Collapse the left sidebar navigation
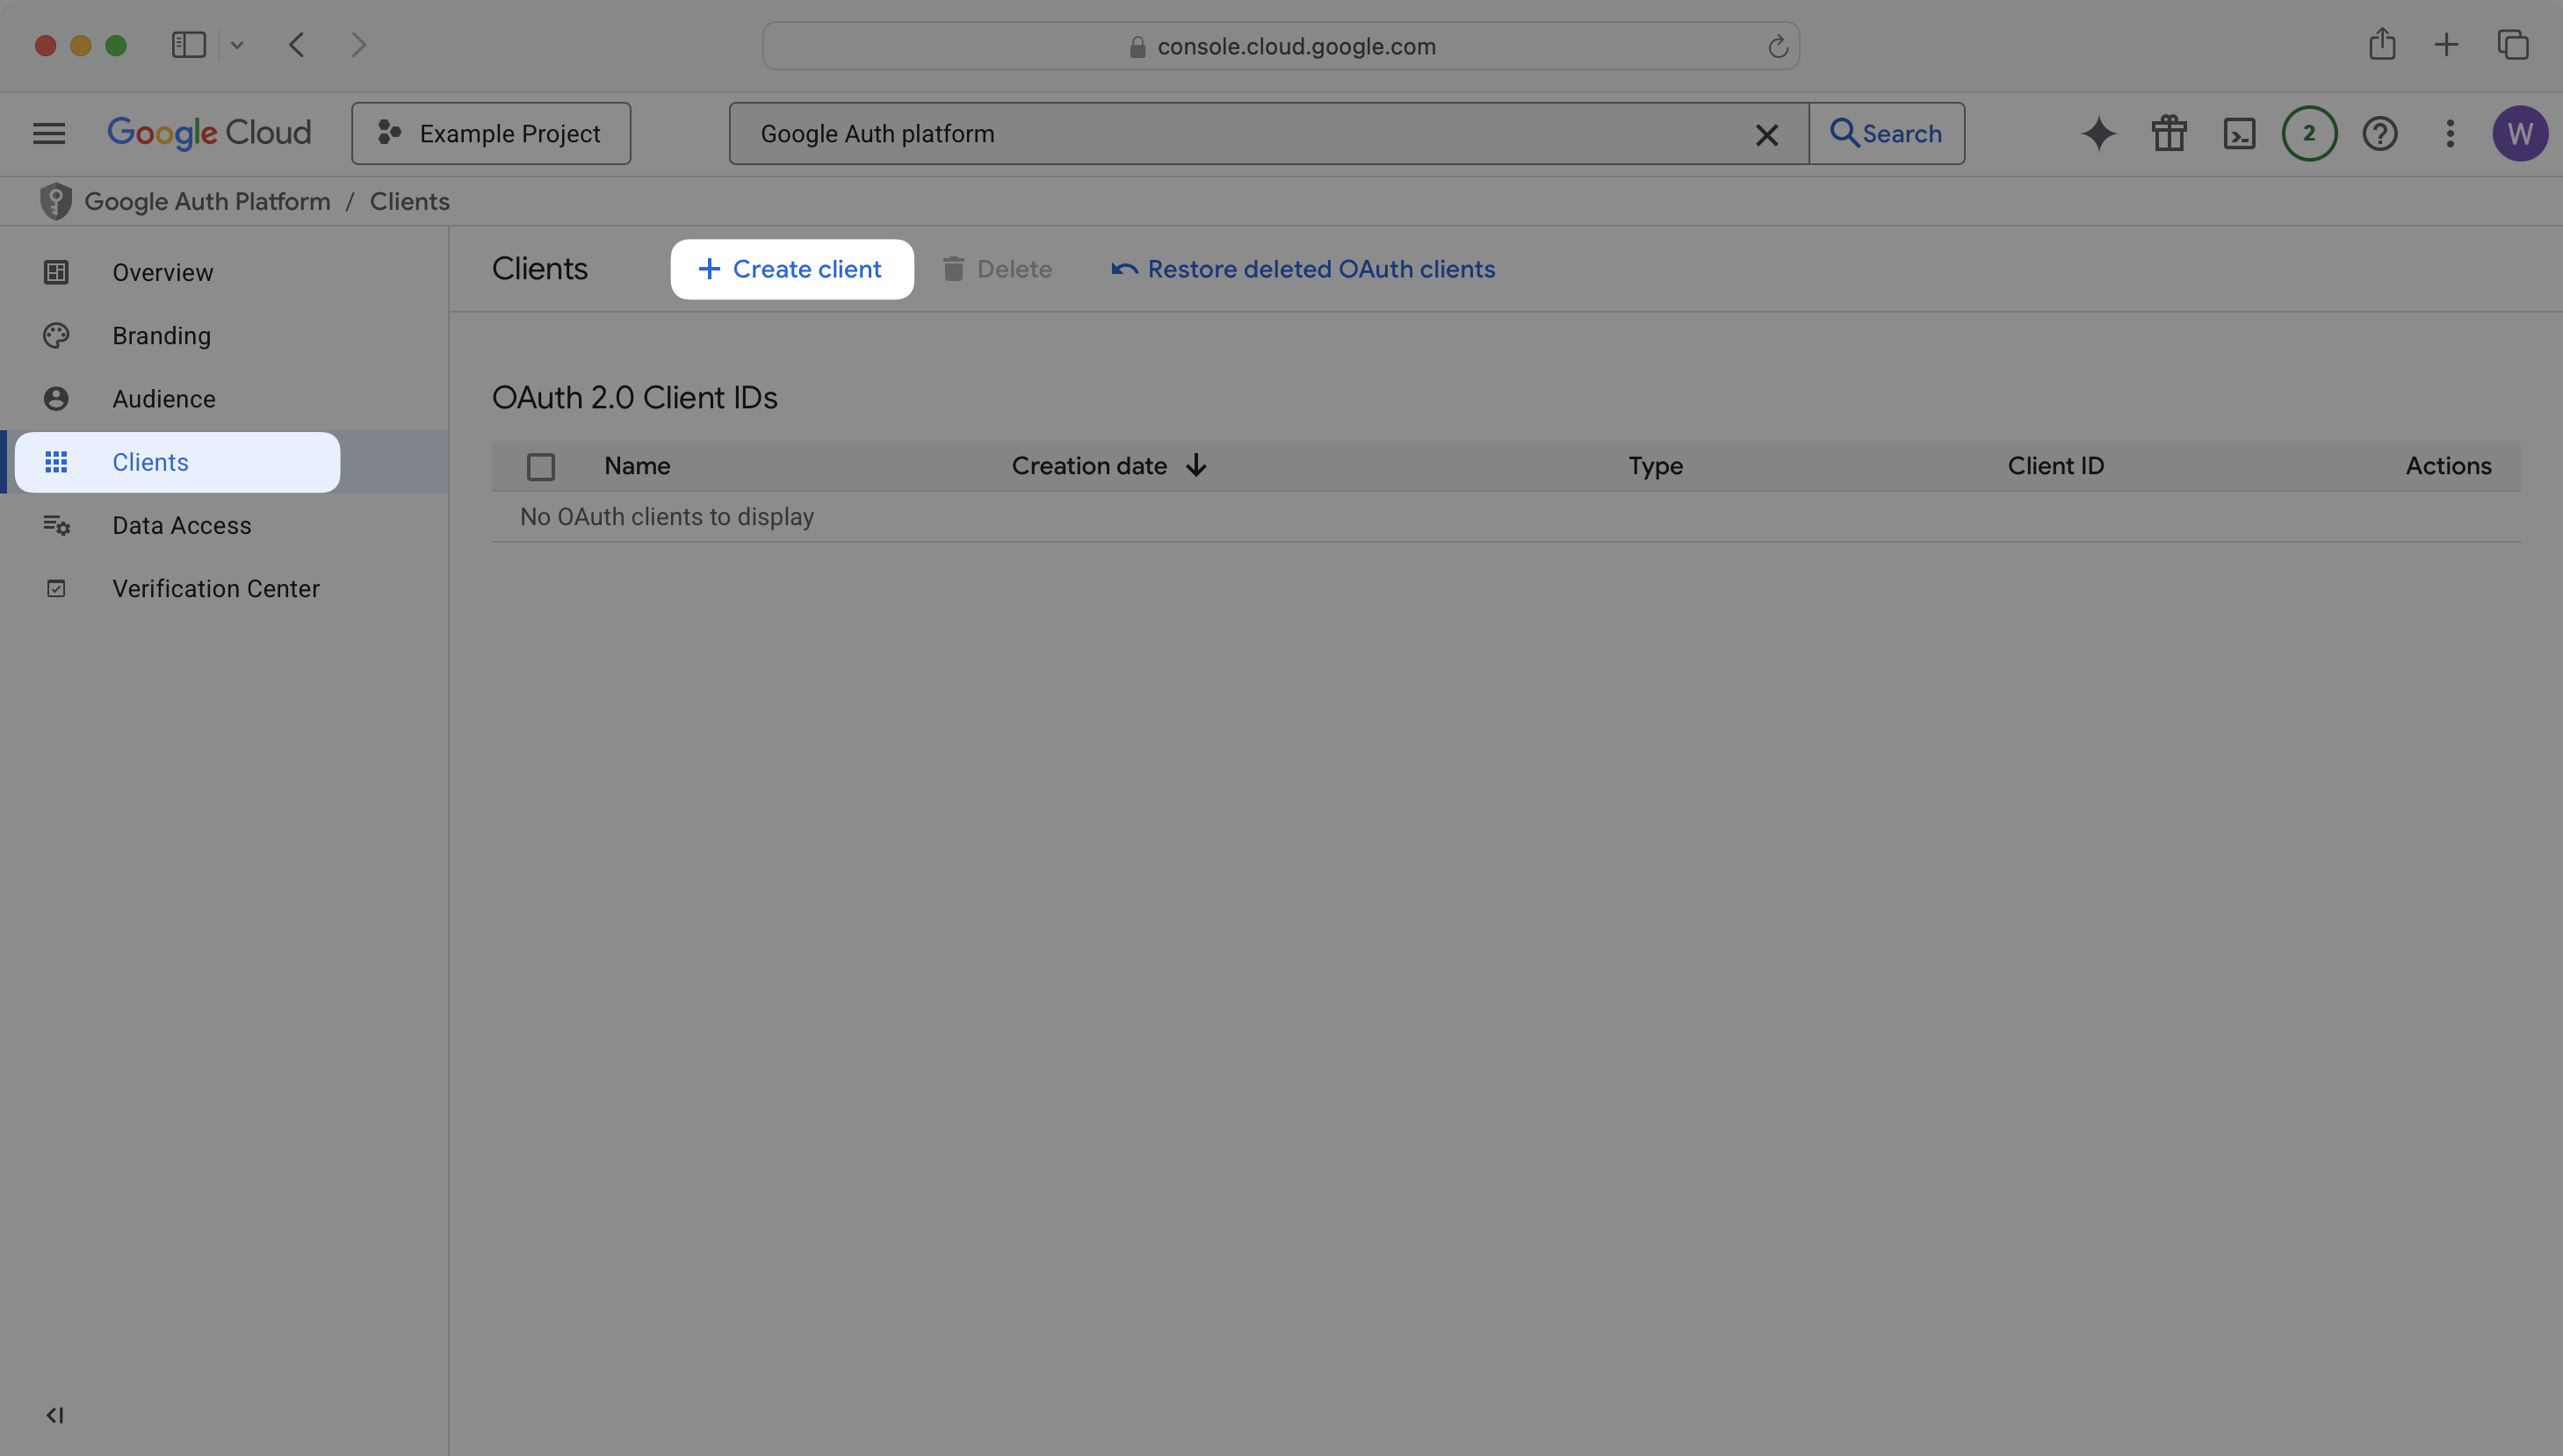The width and height of the screenshot is (2563, 1456). (x=55, y=1414)
